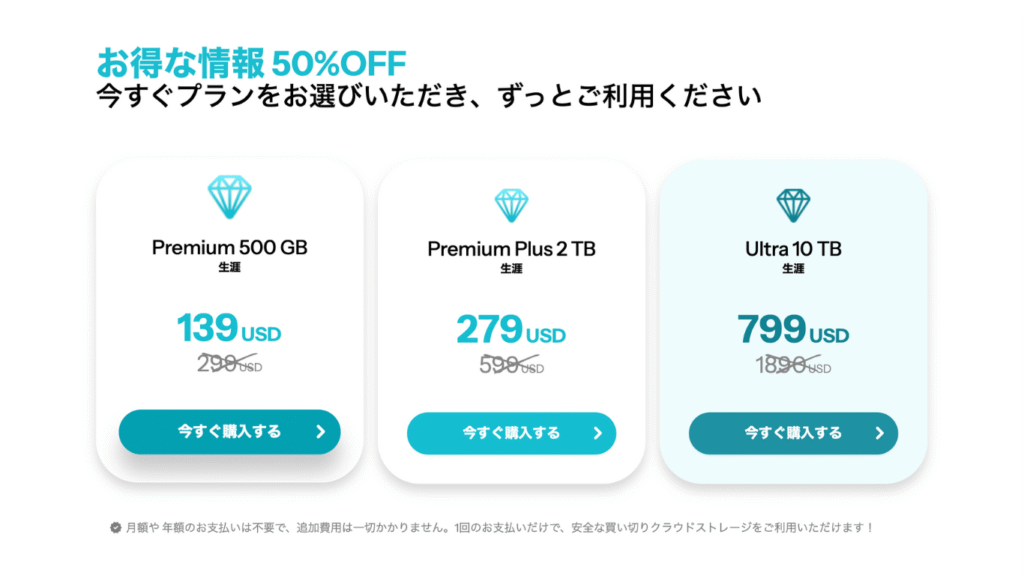Select the Ultra 10 TB plan title

(793, 249)
